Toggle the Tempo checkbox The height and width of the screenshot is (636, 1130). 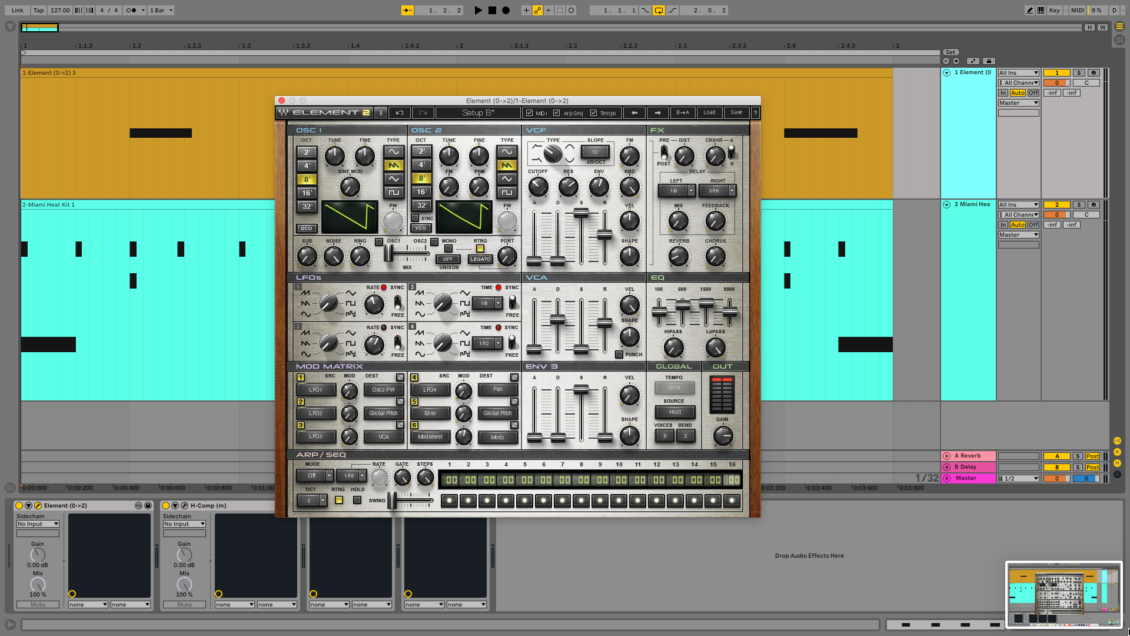(594, 113)
